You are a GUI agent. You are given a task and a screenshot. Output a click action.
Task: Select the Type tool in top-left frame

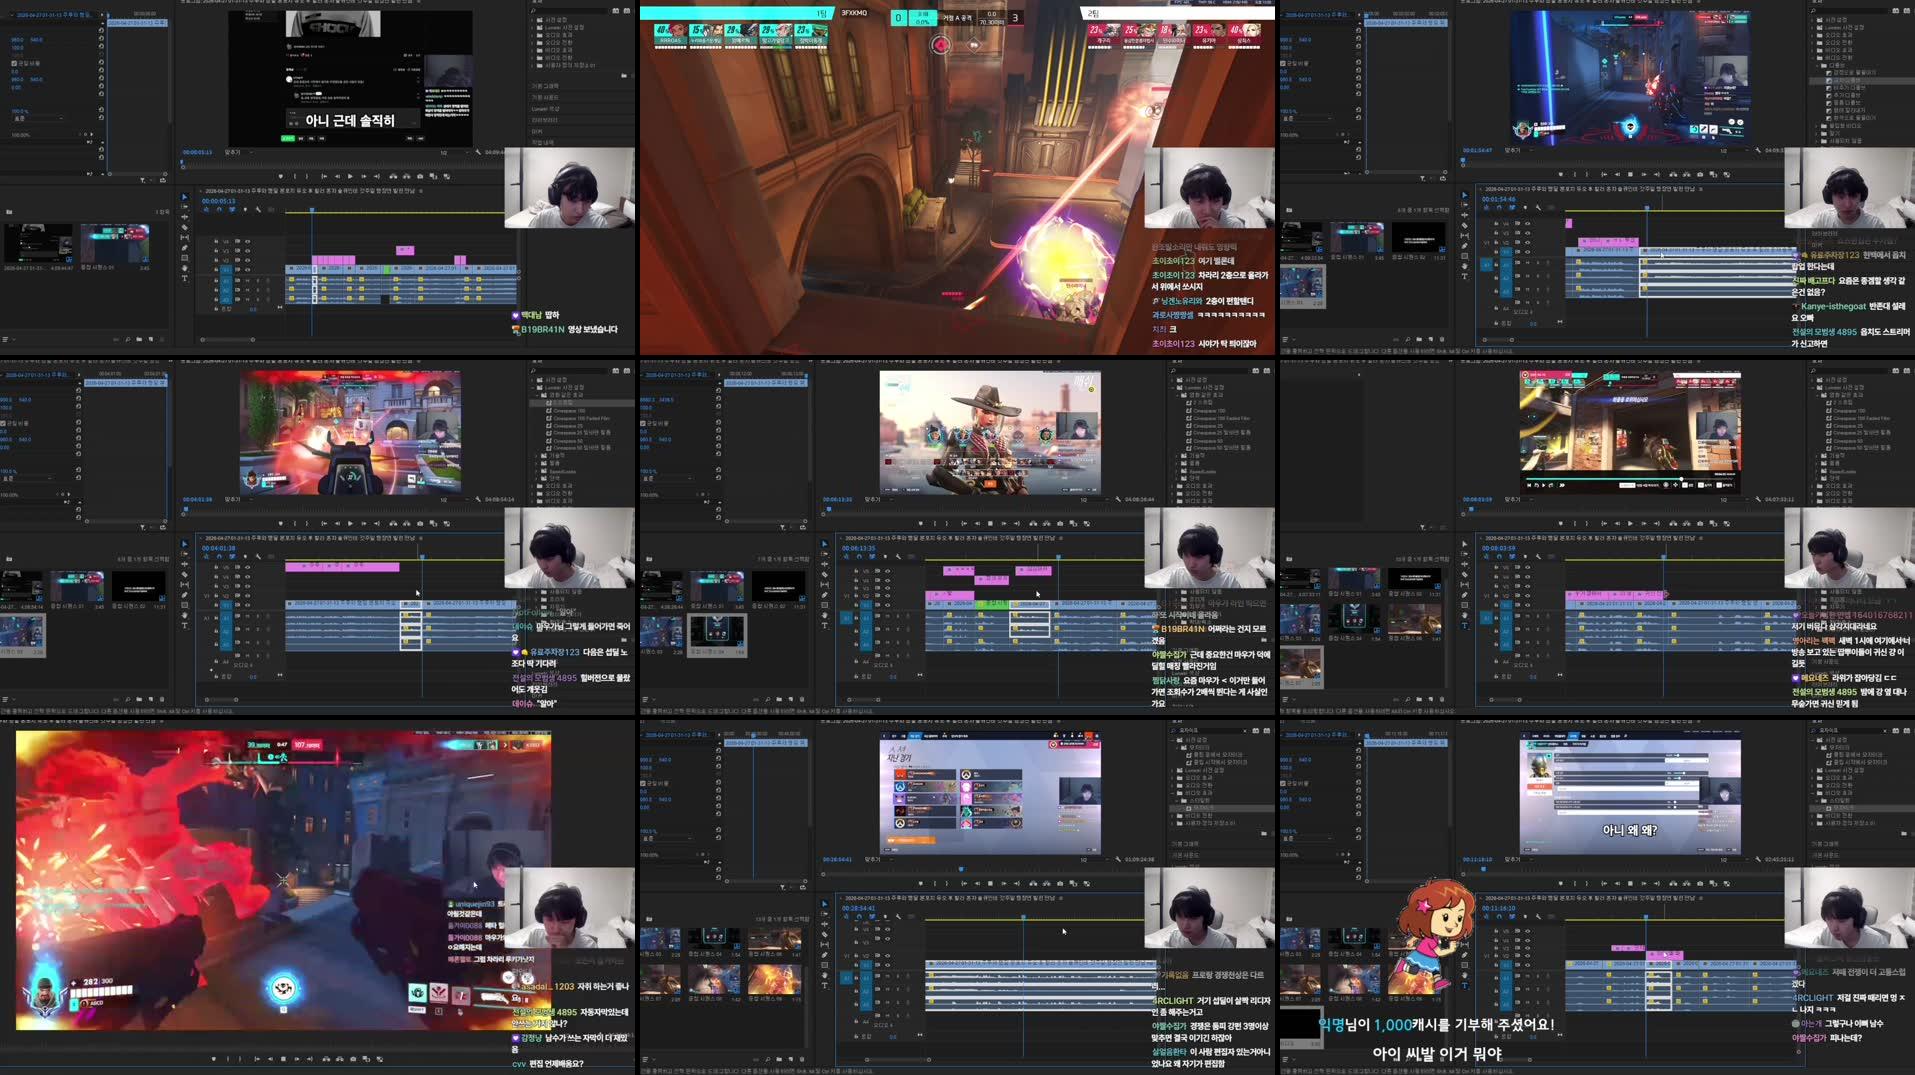(184, 278)
